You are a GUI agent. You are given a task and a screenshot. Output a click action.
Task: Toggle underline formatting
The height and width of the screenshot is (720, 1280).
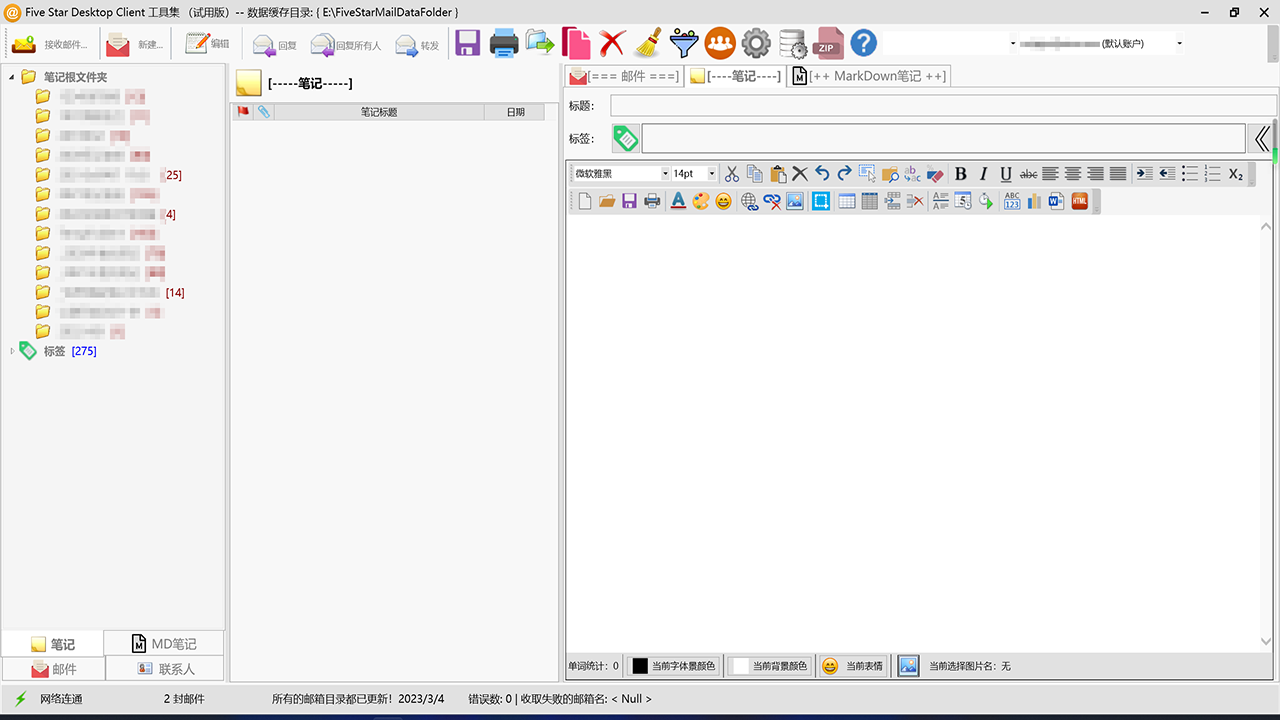click(x=1006, y=174)
